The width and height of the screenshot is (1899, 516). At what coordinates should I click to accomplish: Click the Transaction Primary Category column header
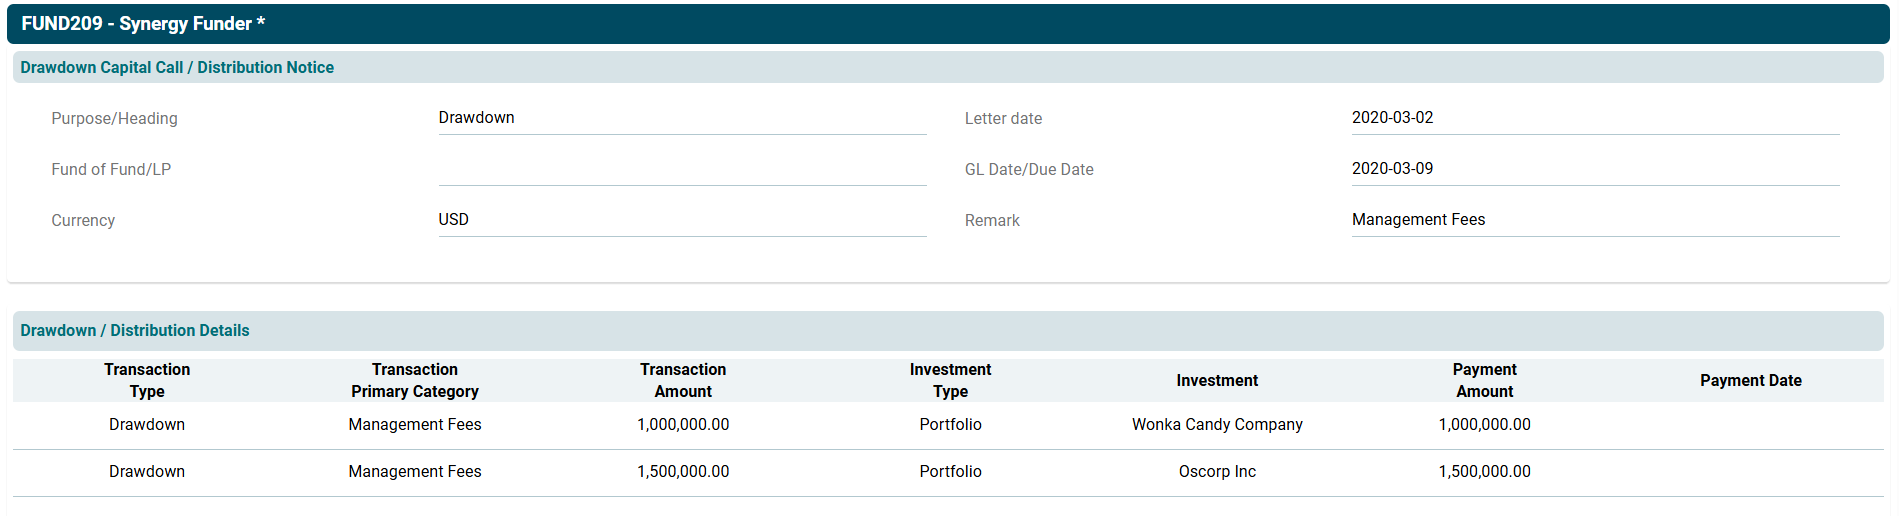click(415, 381)
